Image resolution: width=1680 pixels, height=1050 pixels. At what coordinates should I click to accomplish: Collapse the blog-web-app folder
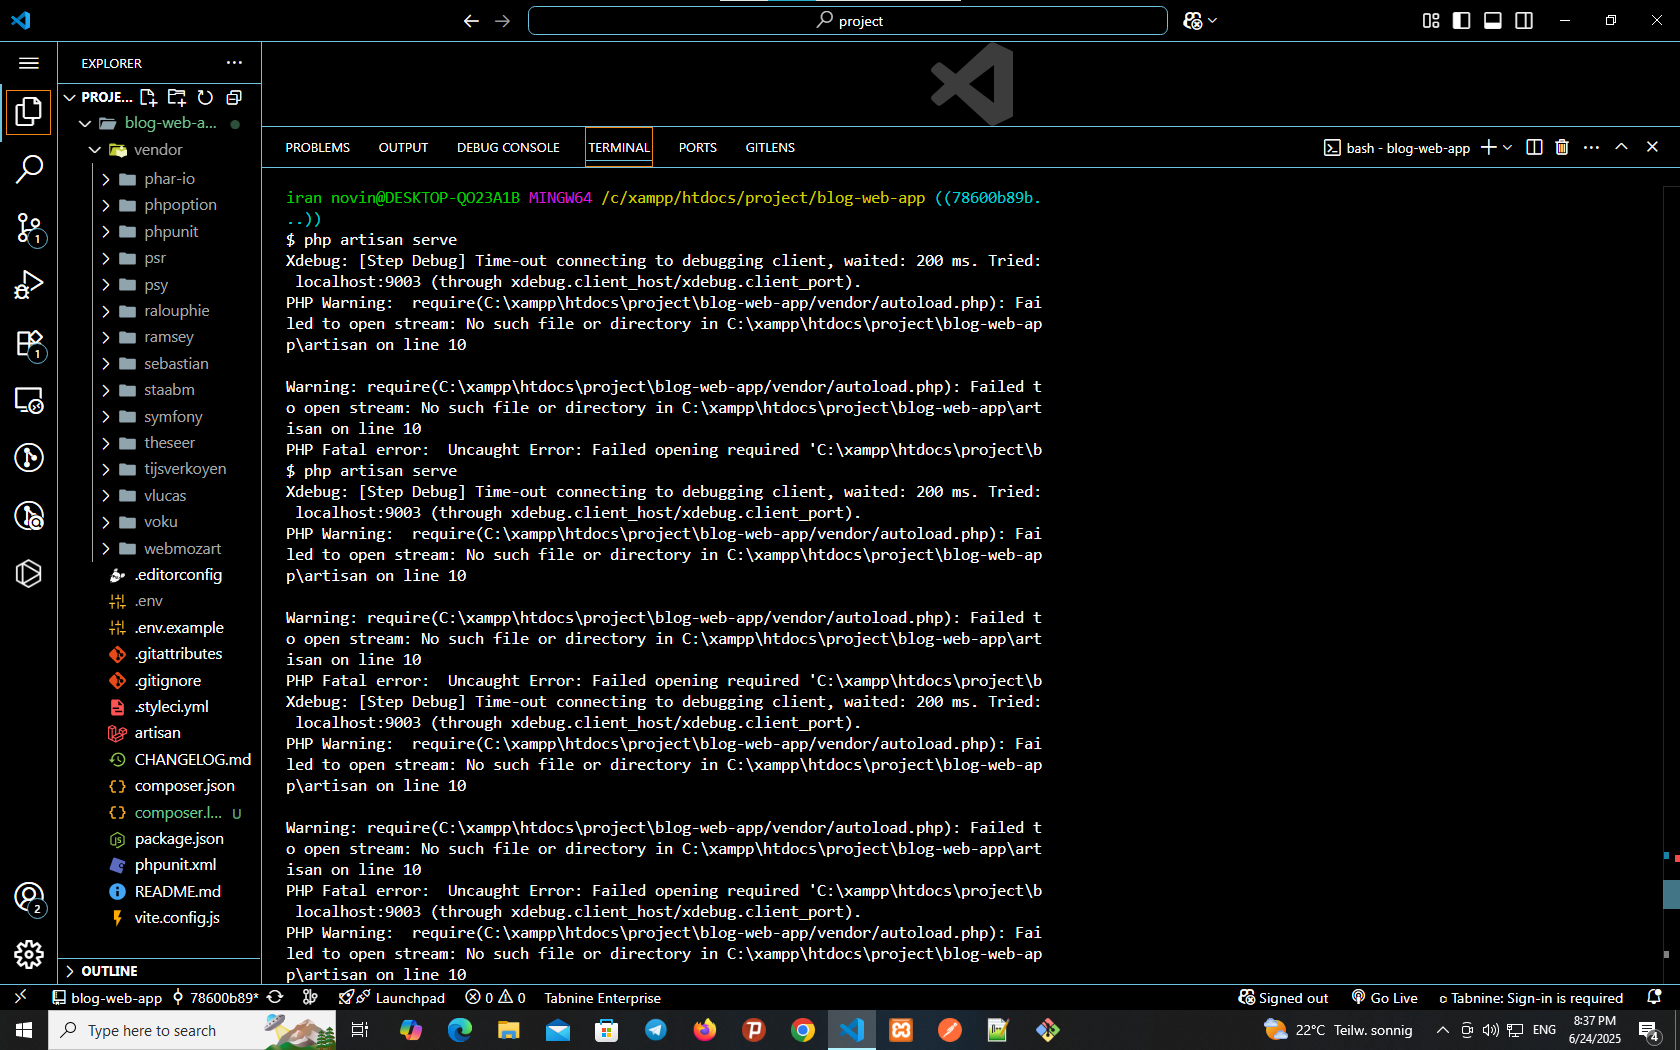coord(85,123)
